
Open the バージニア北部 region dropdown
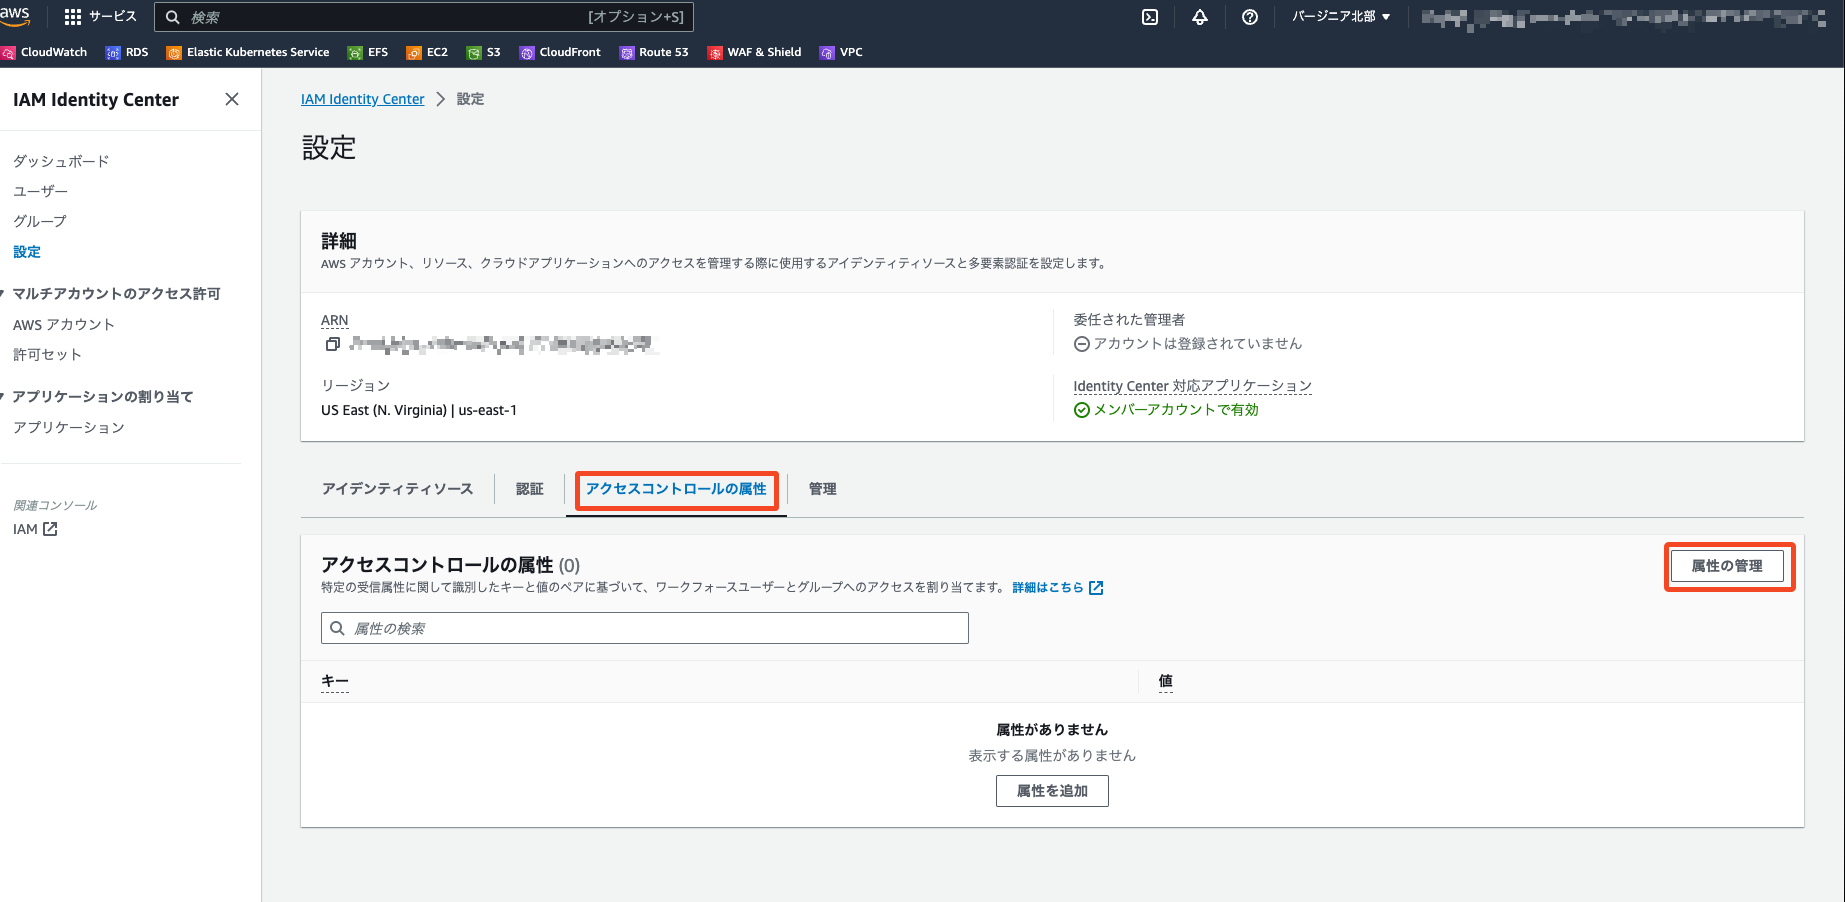pyautogui.click(x=1341, y=17)
